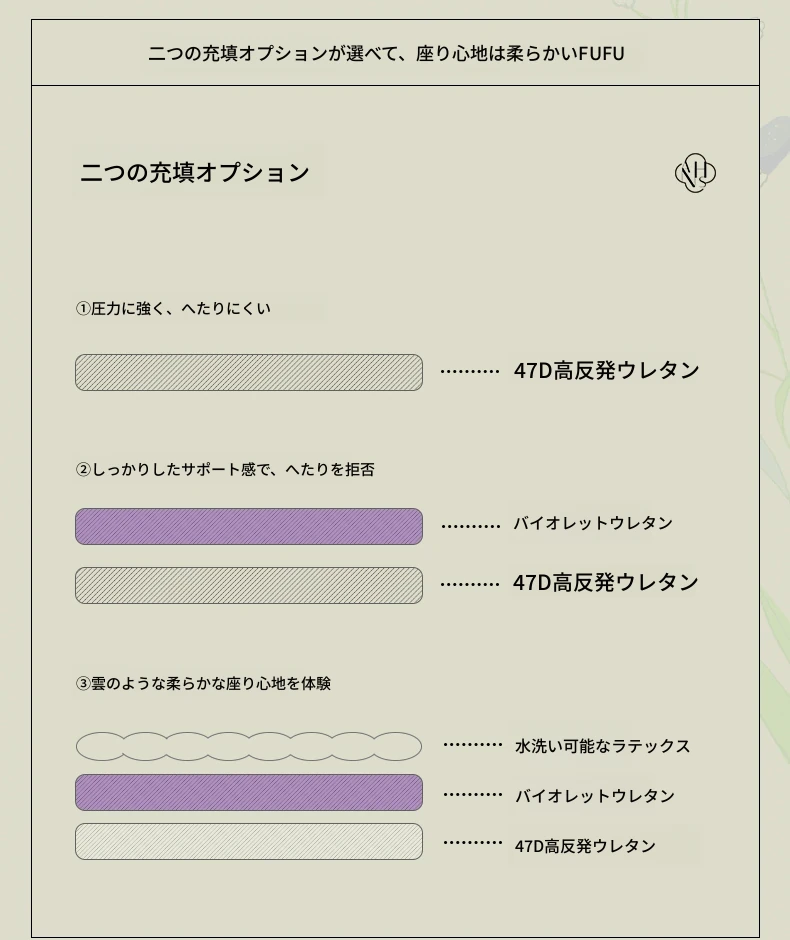Click the header title mentioning FUFU
The height and width of the screenshot is (940, 790).
coord(387,53)
